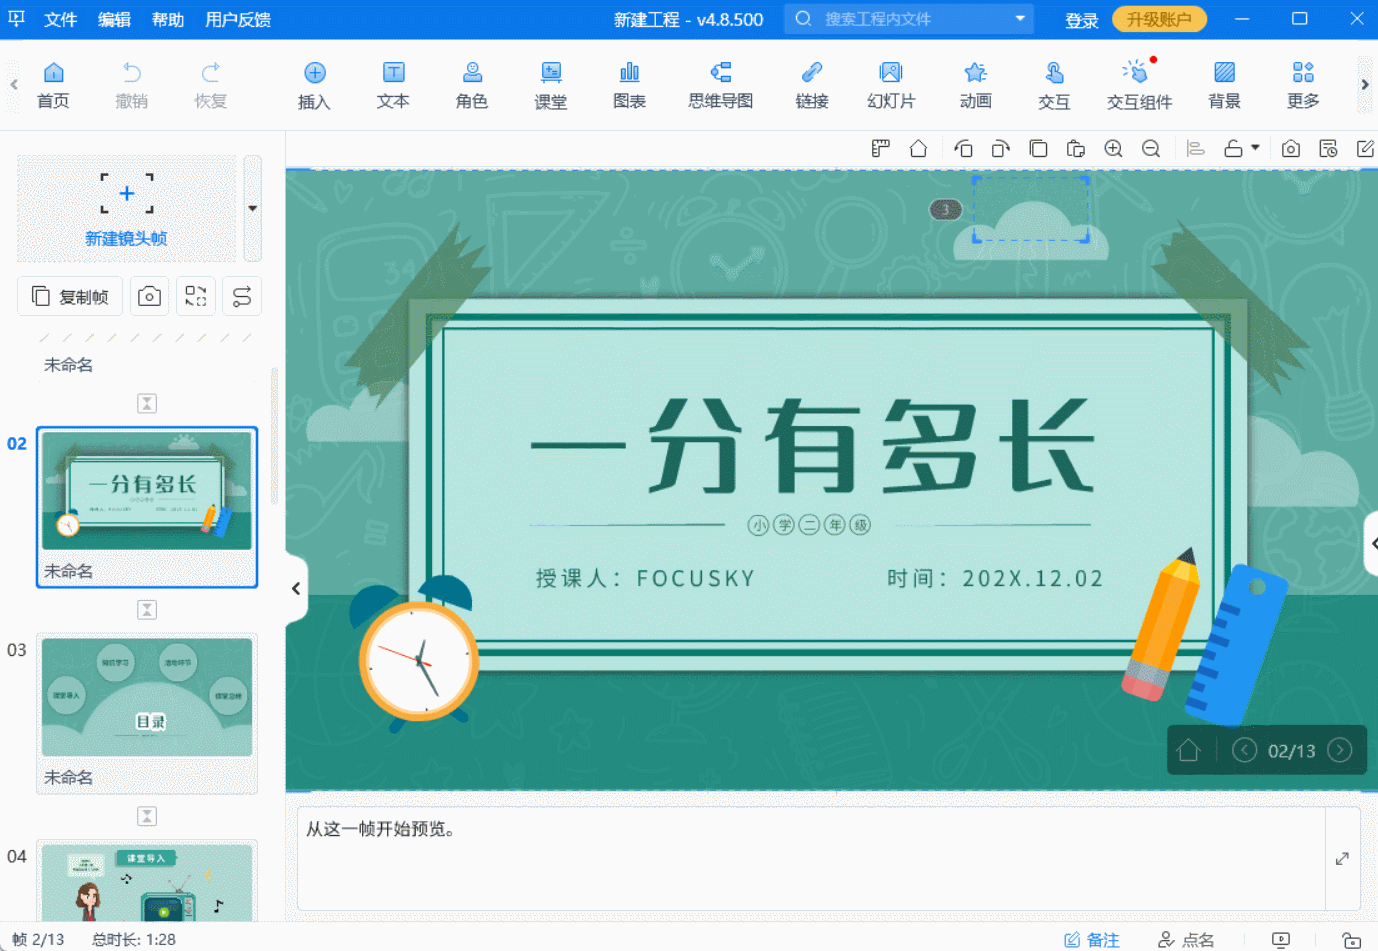Select the 文本 text tool
Viewport: 1378px width, 951px height.
(393, 85)
